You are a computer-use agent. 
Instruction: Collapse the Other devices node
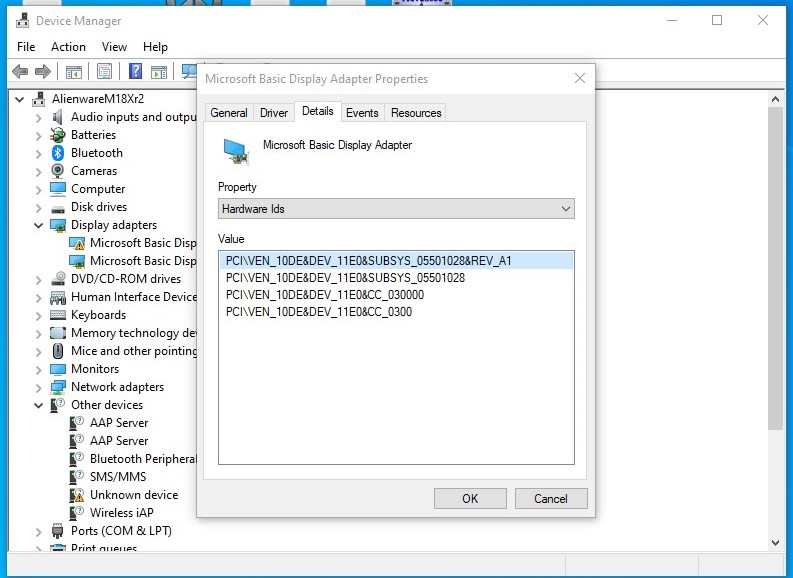coord(38,405)
